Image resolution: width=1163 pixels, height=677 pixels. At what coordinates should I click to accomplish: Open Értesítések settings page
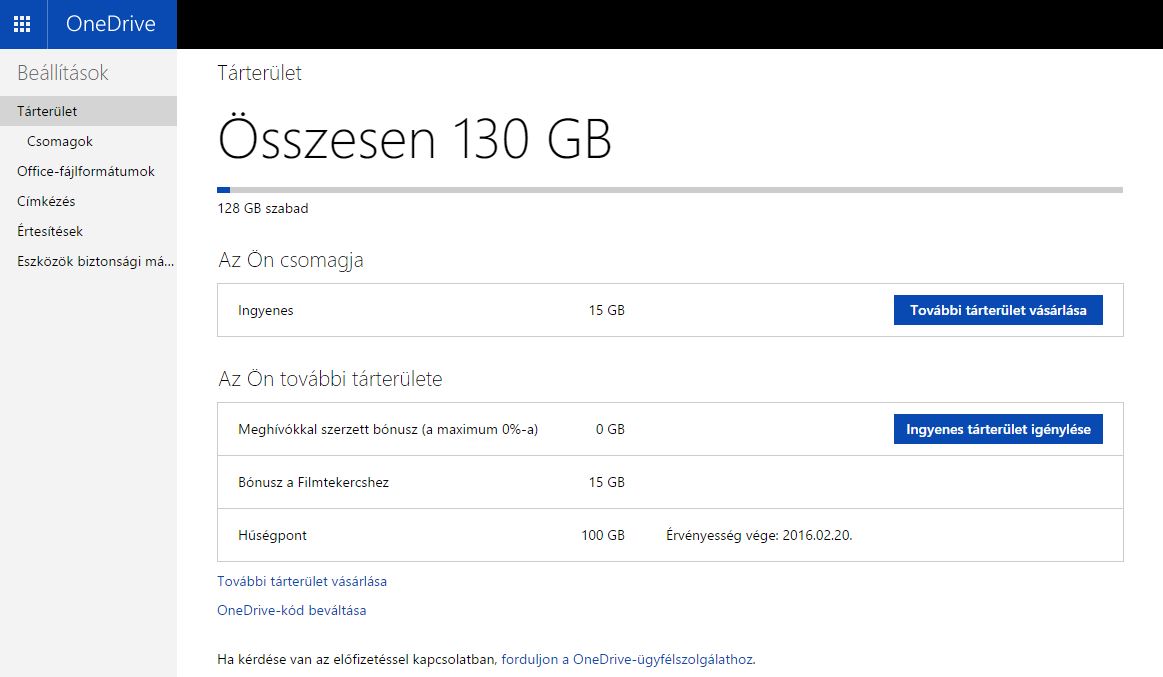[x=50, y=231]
